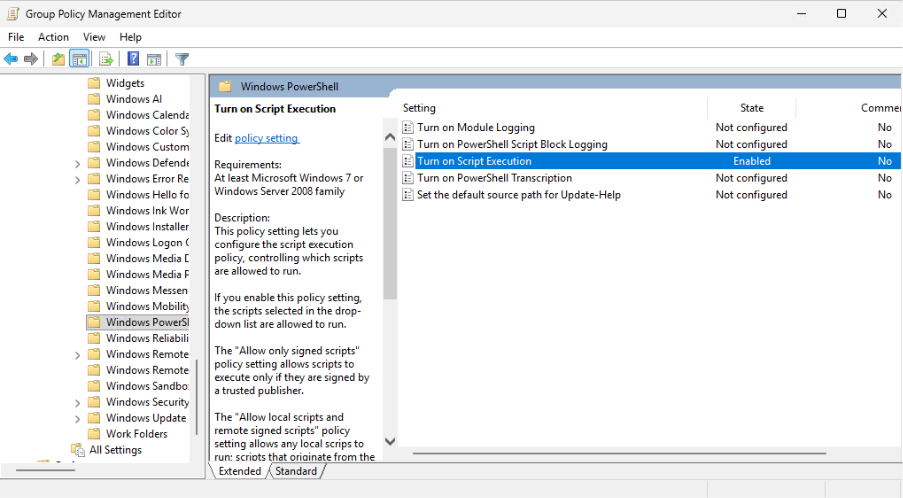This screenshot has width=903, height=498.
Task: Switch to the Standard tab
Action: [x=296, y=471]
